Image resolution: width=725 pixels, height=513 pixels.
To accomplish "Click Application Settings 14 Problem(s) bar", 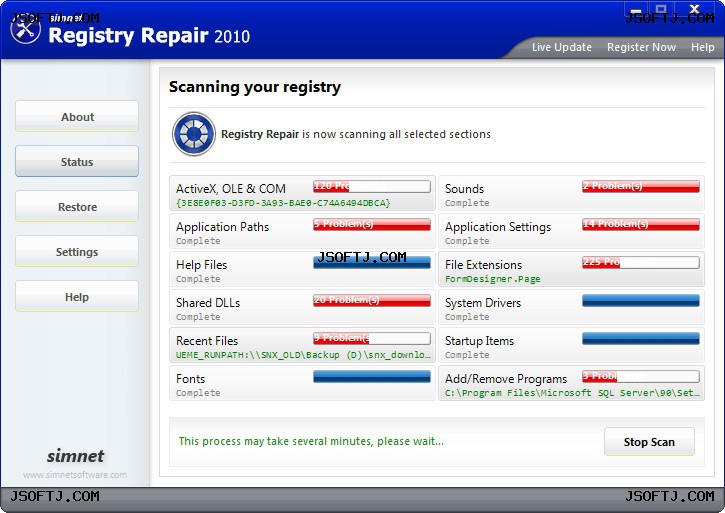I will [x=641, y=224].
